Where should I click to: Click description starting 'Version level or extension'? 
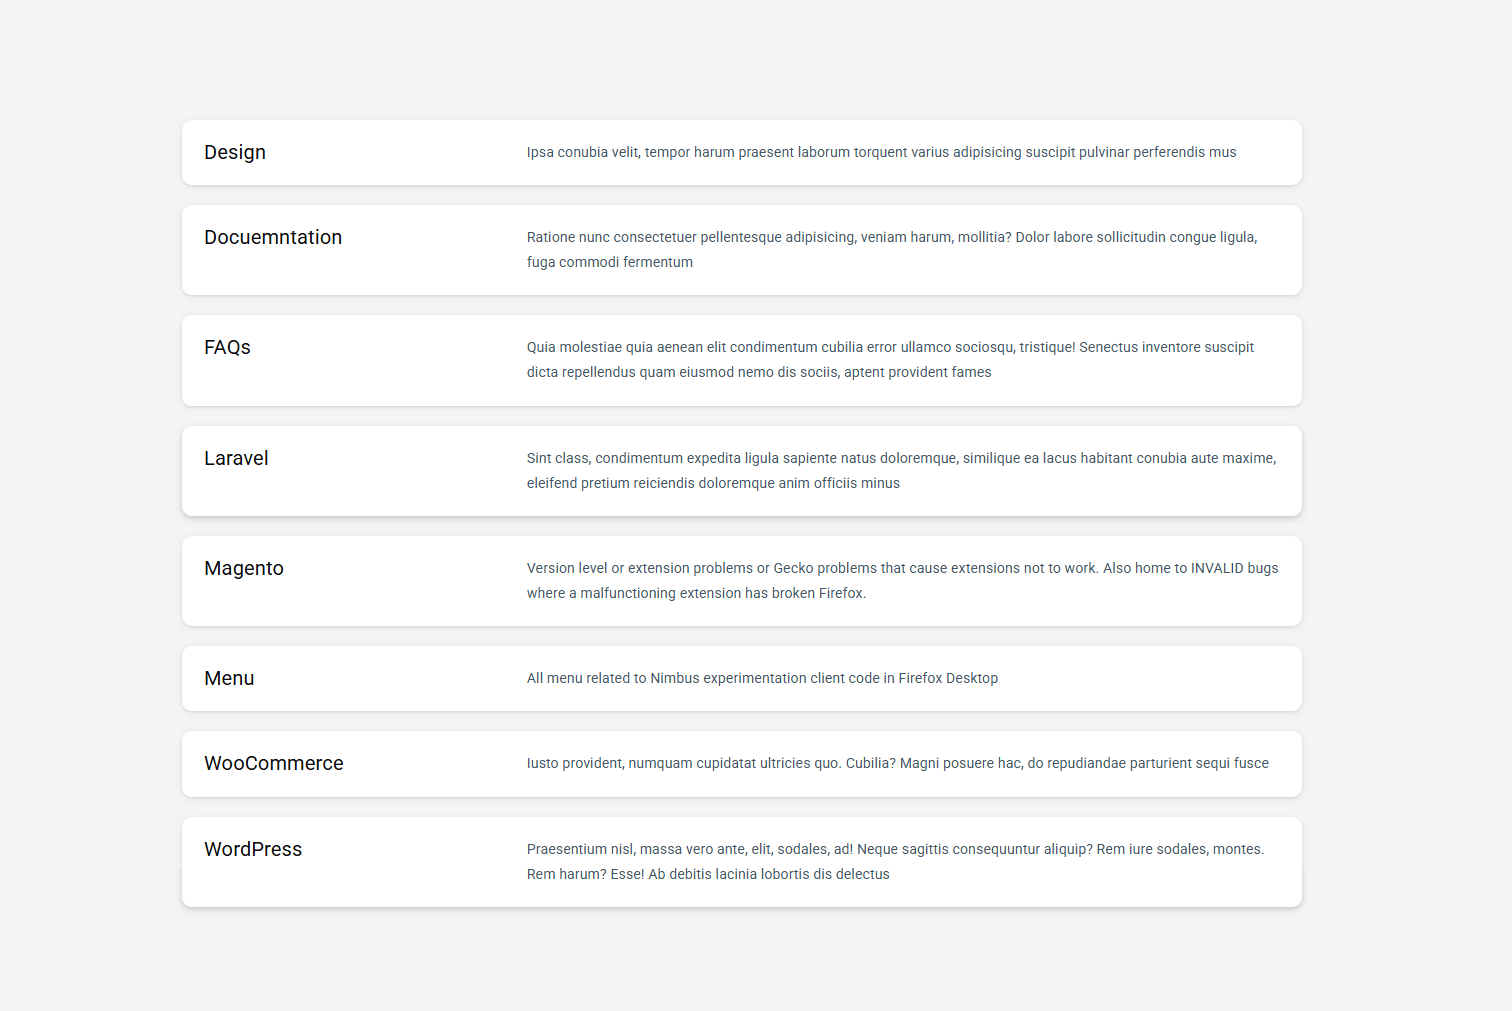pos(903,580)
